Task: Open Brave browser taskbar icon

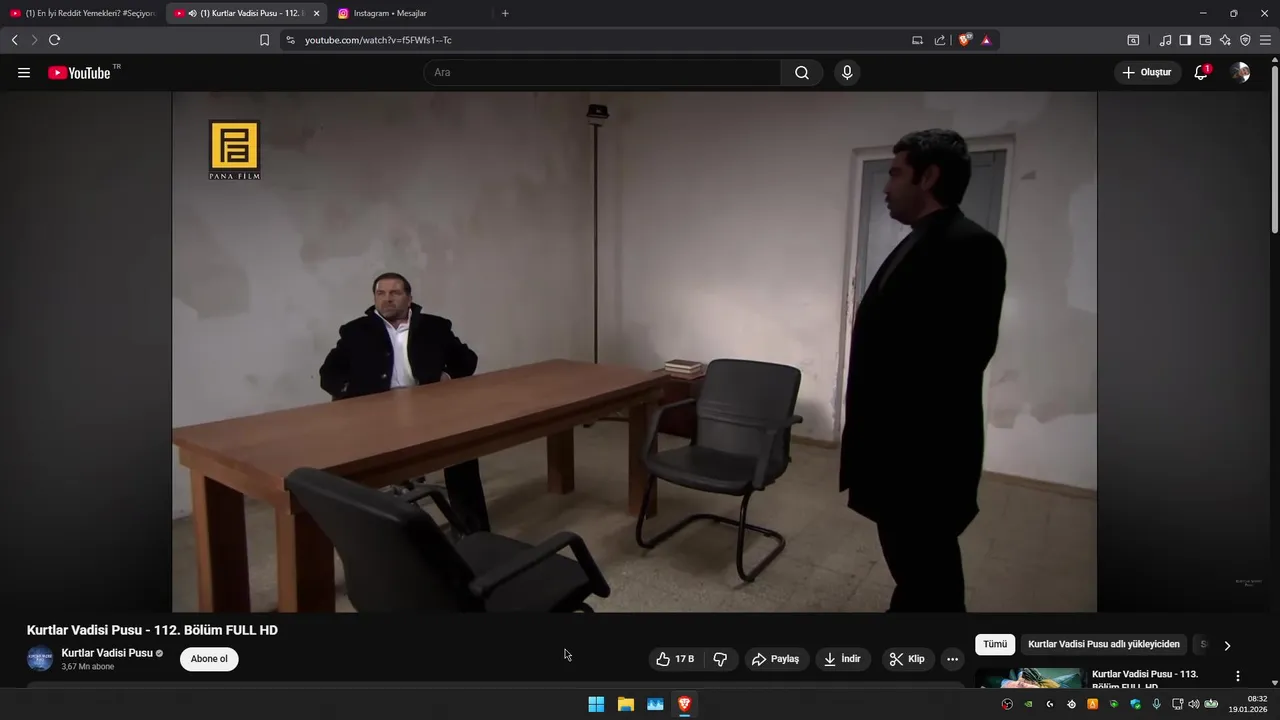Action: (685, 704)
